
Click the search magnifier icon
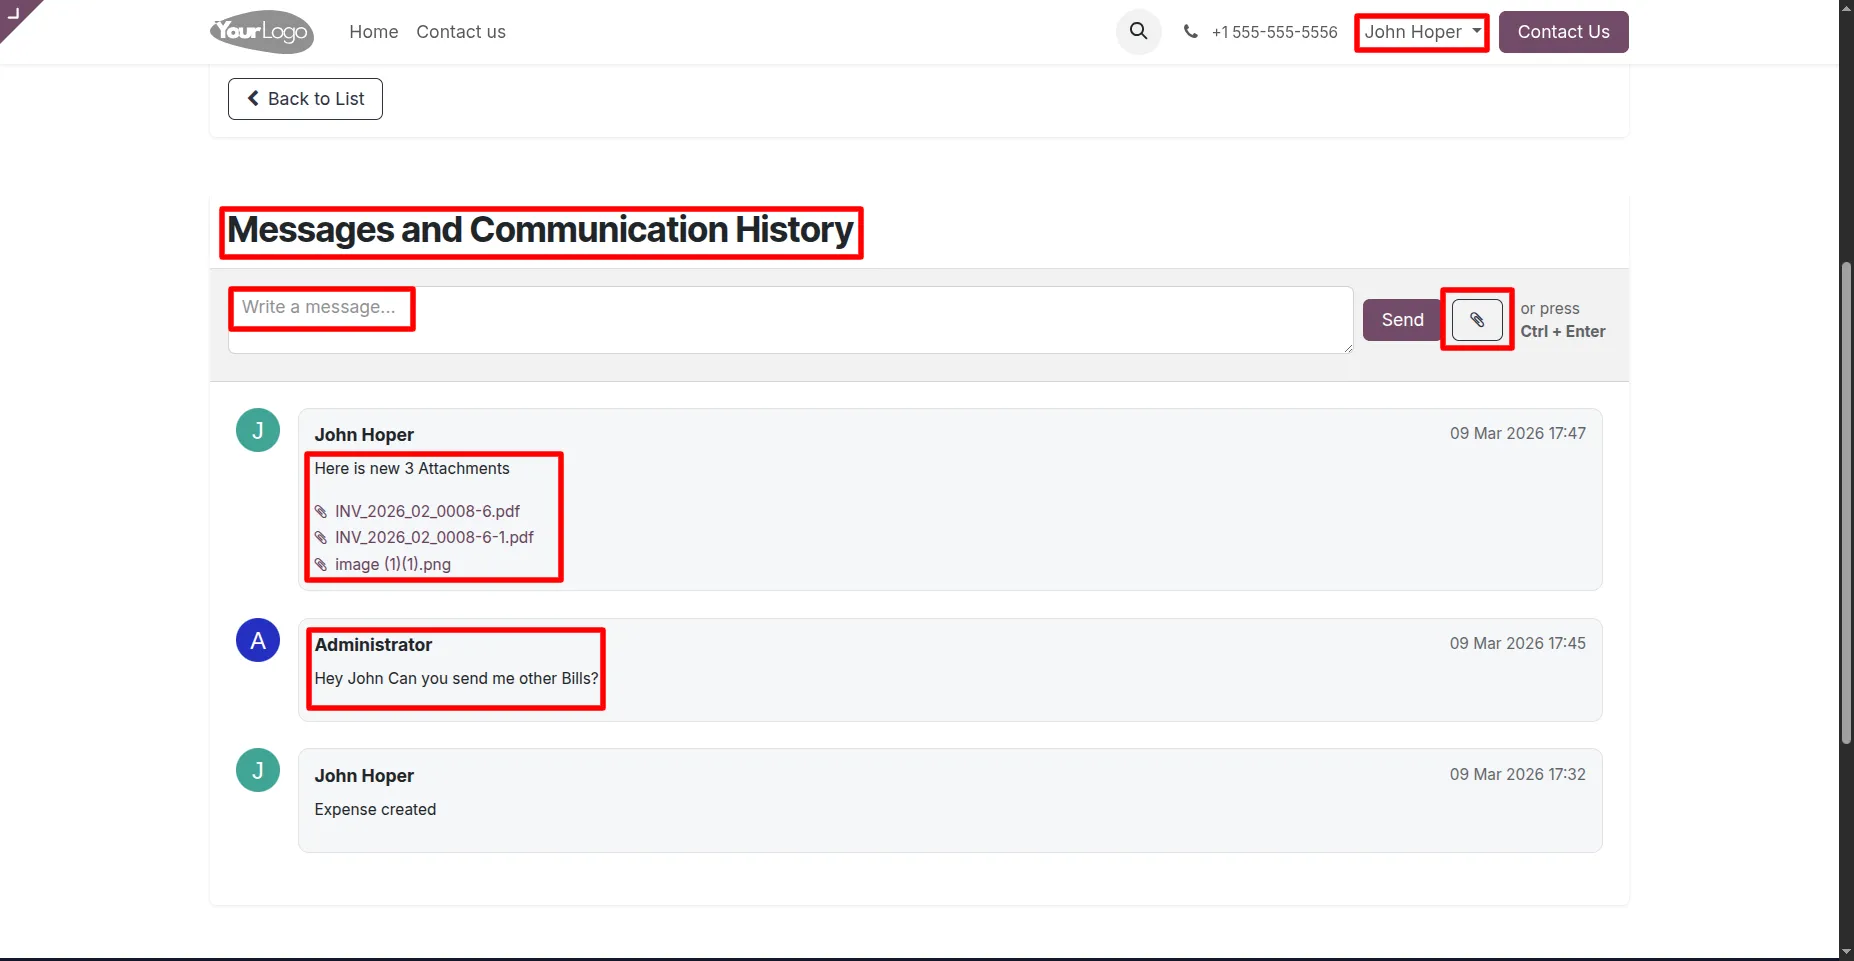pos(1138,31)
